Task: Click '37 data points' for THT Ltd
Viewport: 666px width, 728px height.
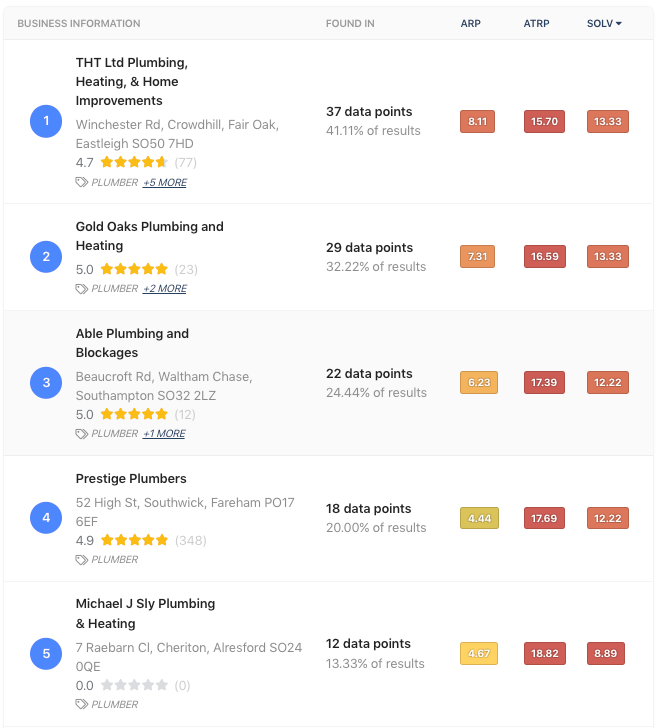Action: [x=369, y=112]
